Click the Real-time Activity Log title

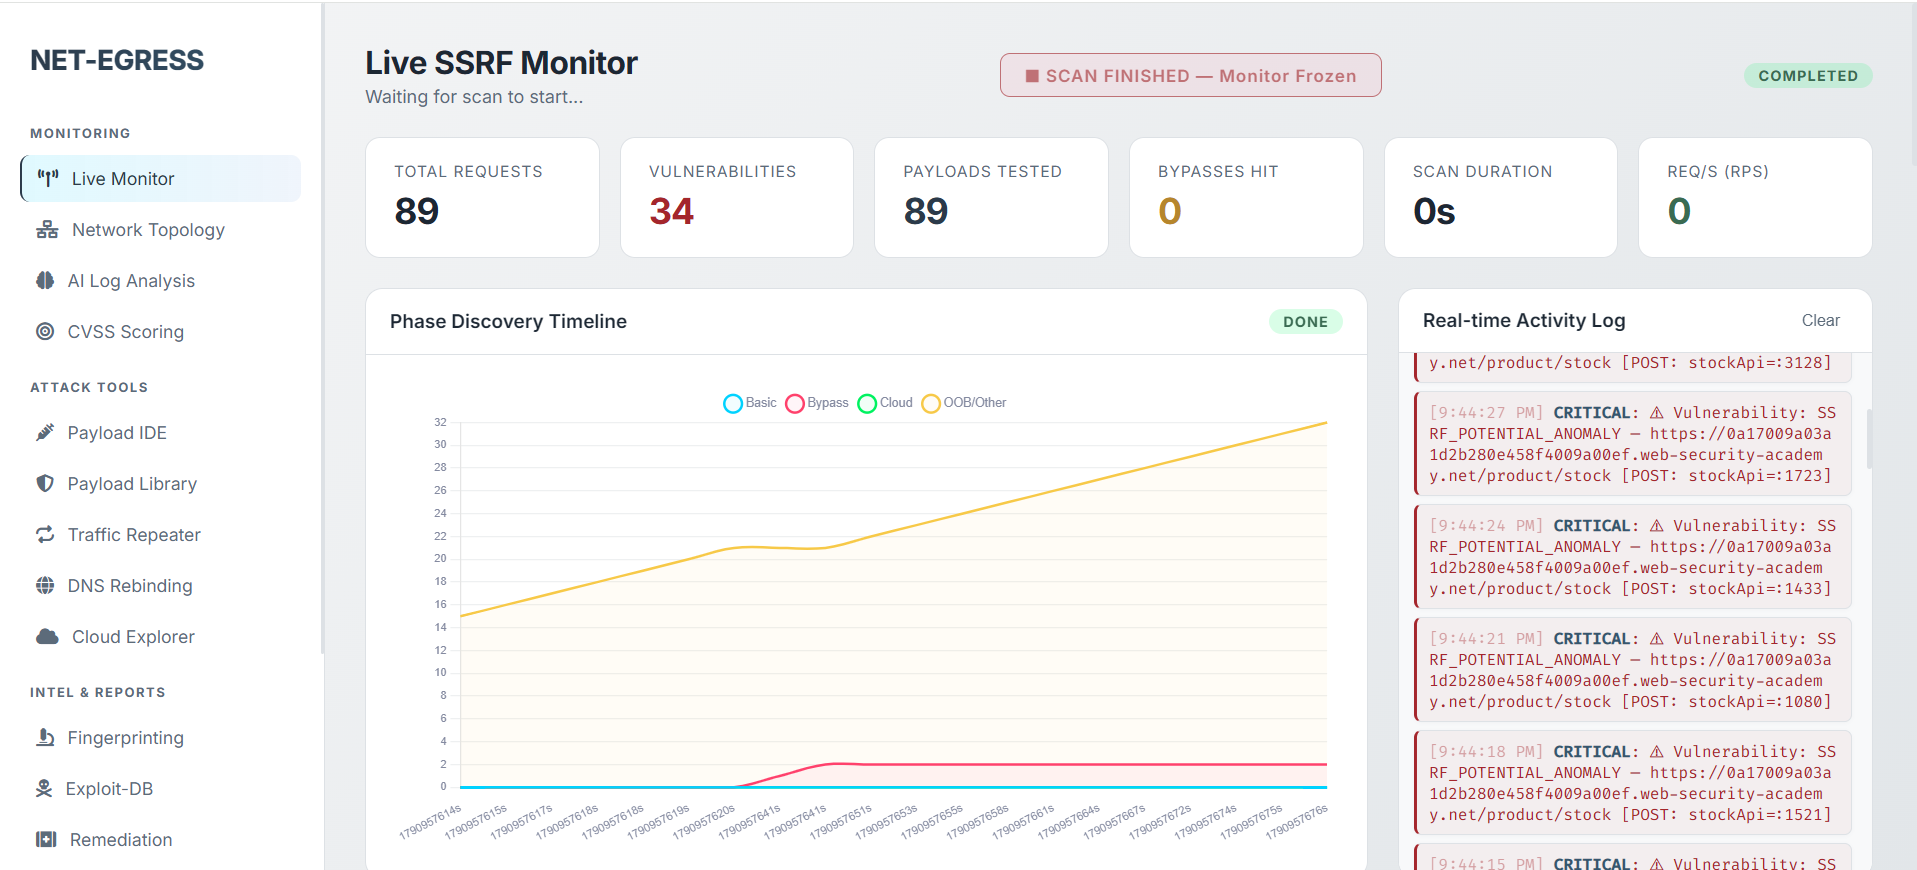(x=1524, y=321)
